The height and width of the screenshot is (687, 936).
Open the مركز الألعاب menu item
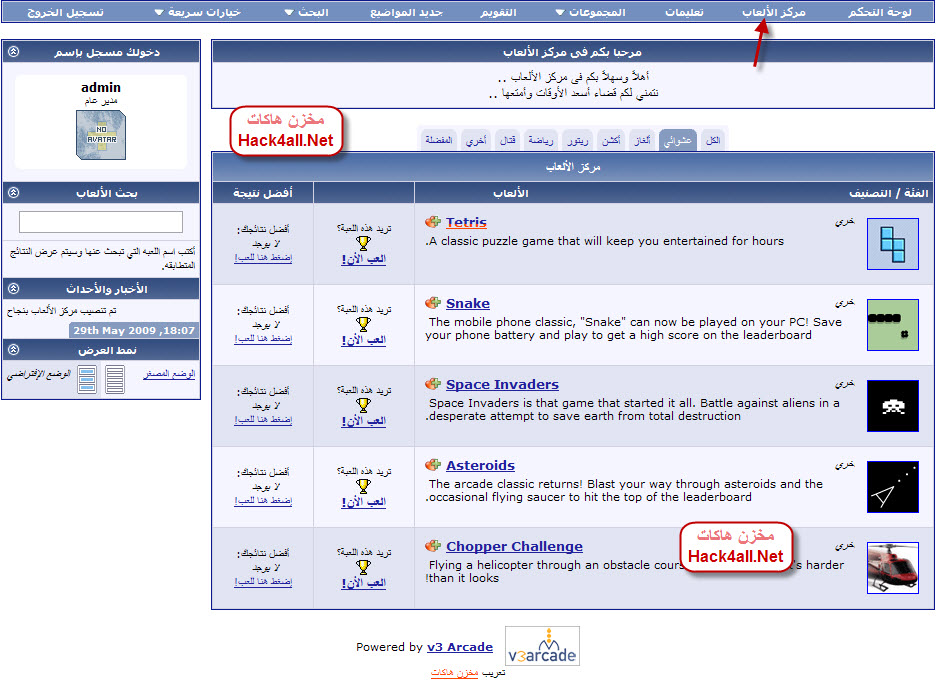click(x=773, y=12)
